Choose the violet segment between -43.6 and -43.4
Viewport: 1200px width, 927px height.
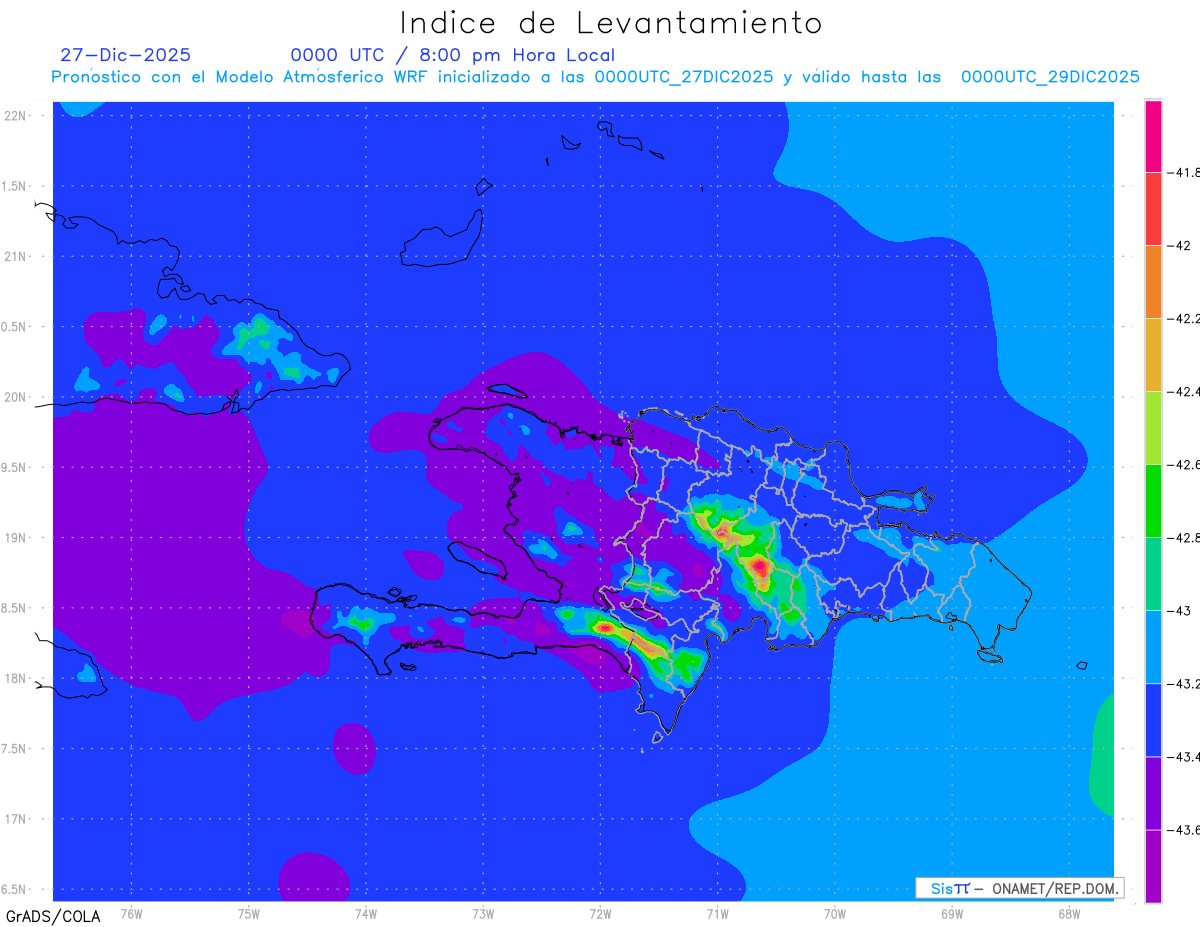[1153, 793]
